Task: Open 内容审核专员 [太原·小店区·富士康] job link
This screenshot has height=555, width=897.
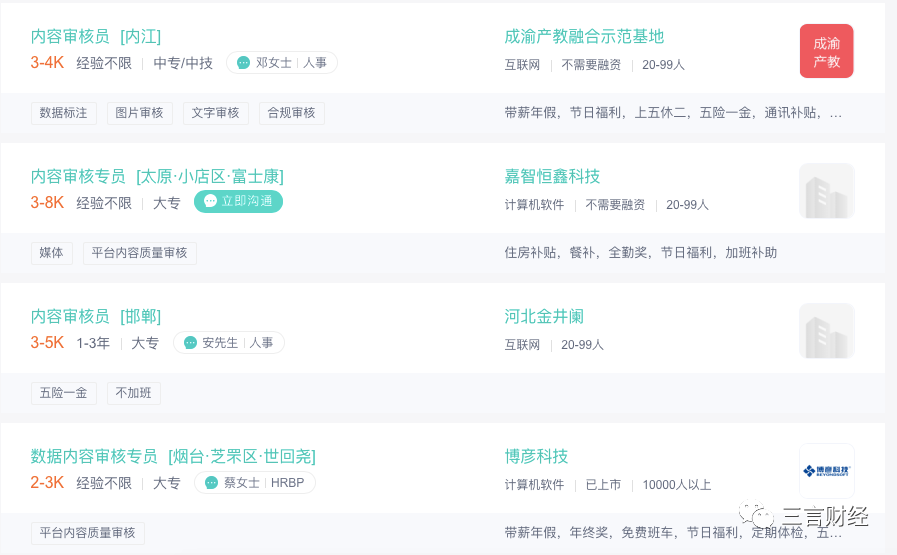Action: coord(157,176)
